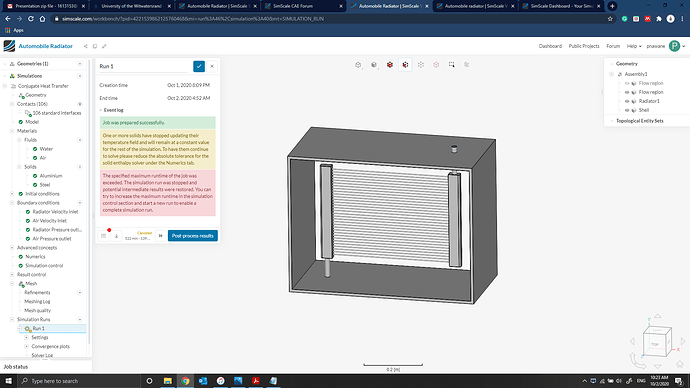Viewport: 690px width, 388px height.
Task: Click the Windows Start button
Action: 8,381
